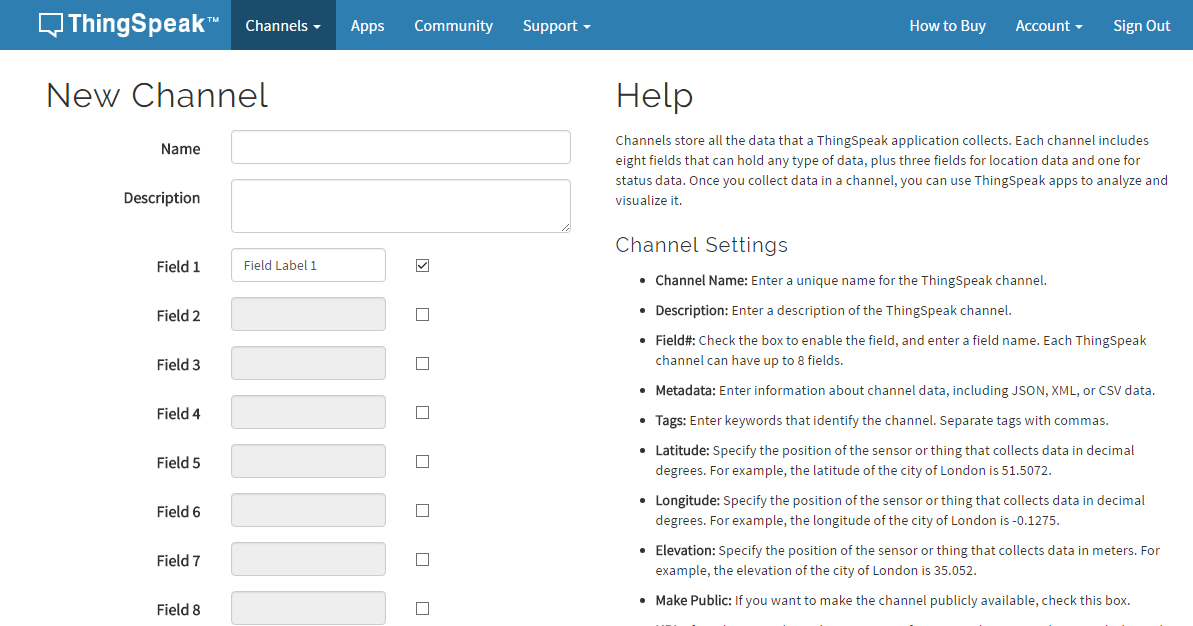Open the Community page
Image resolution: width=1193 pixels, height=626 pixels.
click(453, 26)
